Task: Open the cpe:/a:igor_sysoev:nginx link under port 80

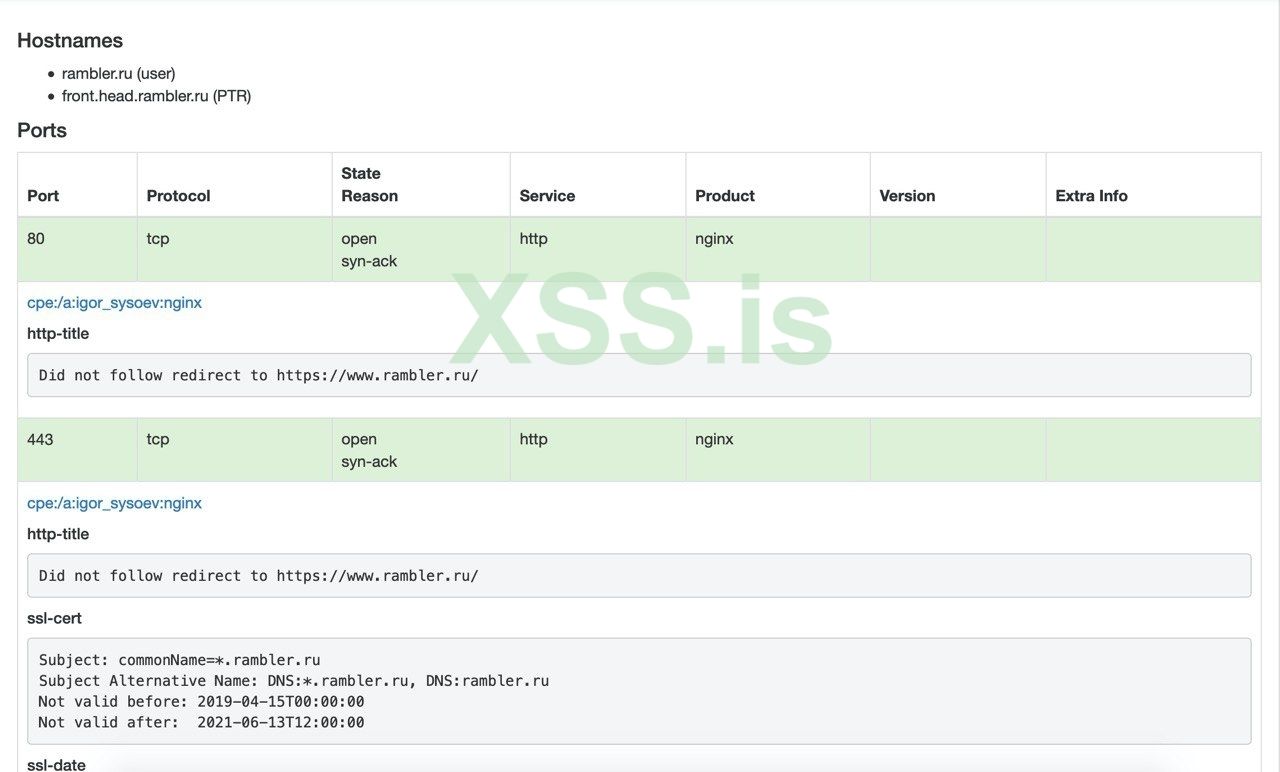Action: click(114, 302)
